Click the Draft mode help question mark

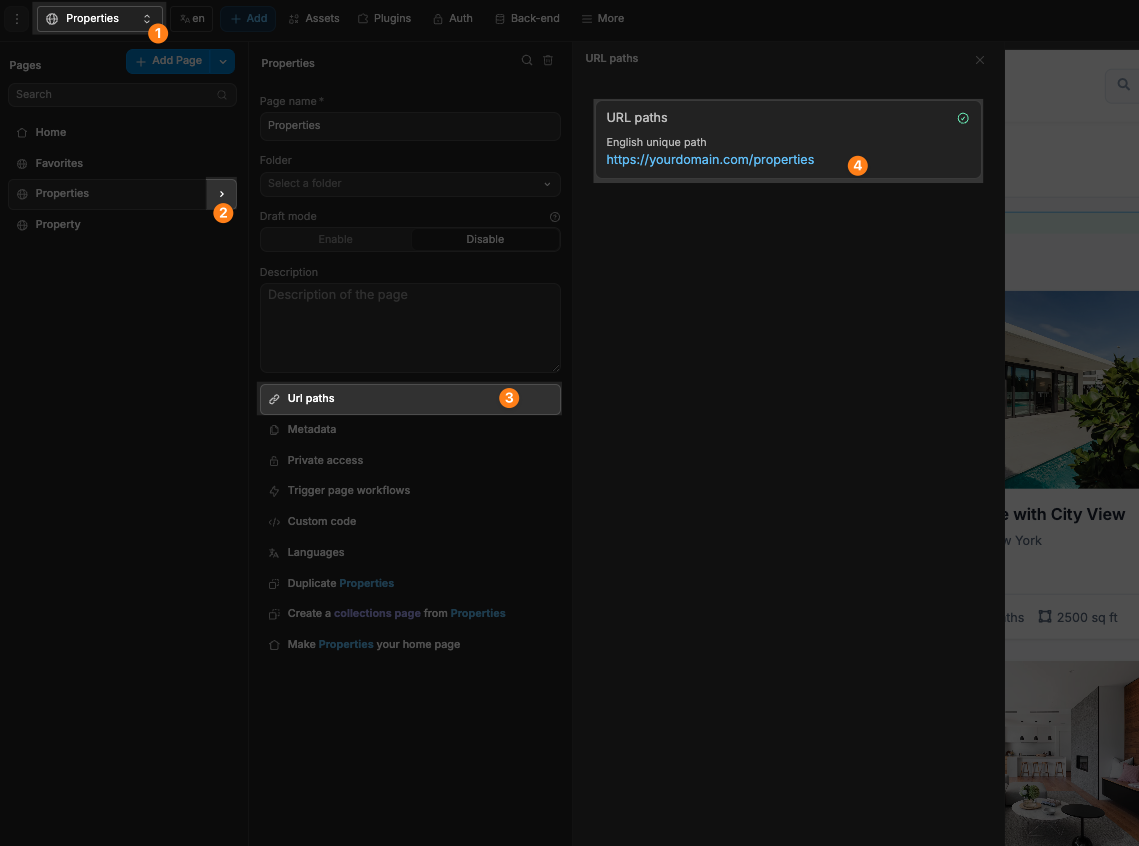(x=555, y=216)
